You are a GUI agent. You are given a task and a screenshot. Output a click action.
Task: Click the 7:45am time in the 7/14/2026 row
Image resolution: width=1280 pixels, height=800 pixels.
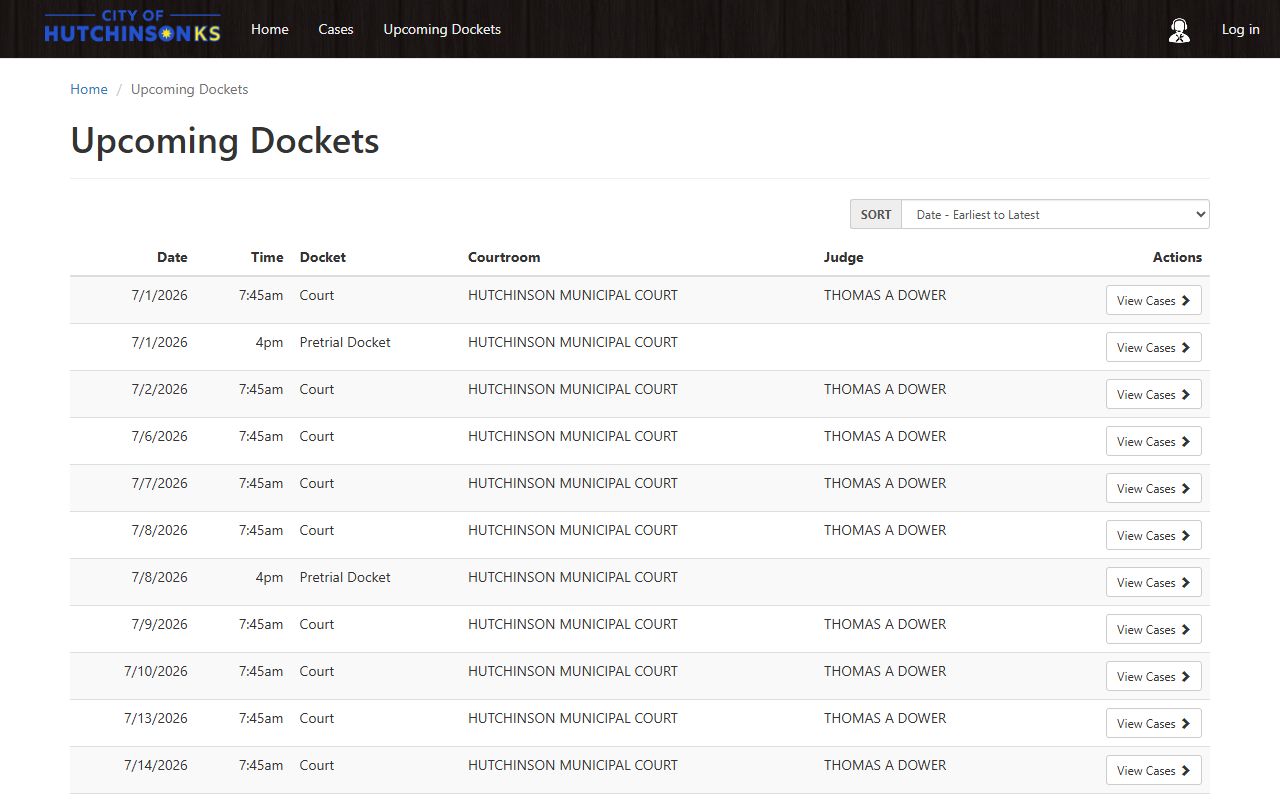click(x=261, y=765)
